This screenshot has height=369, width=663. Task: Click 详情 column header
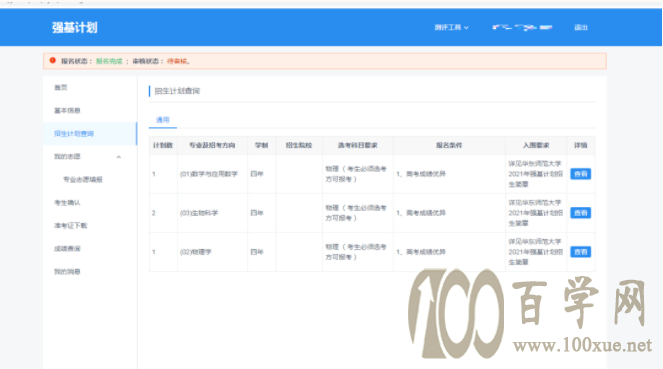581,145
